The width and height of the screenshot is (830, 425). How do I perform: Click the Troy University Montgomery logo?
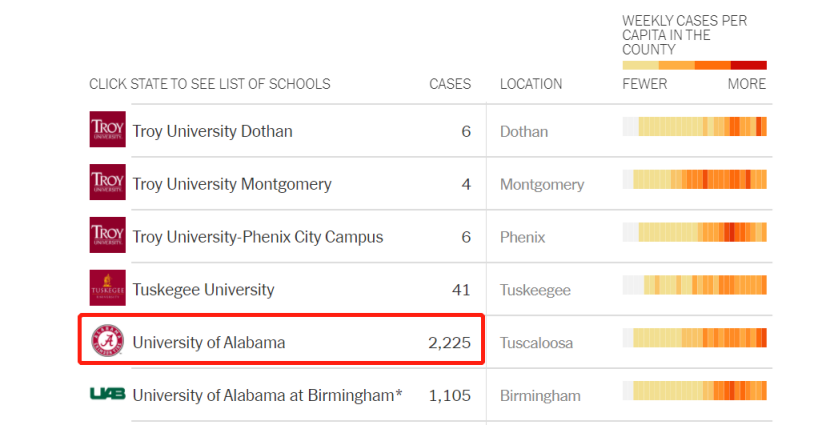[107, 182]
